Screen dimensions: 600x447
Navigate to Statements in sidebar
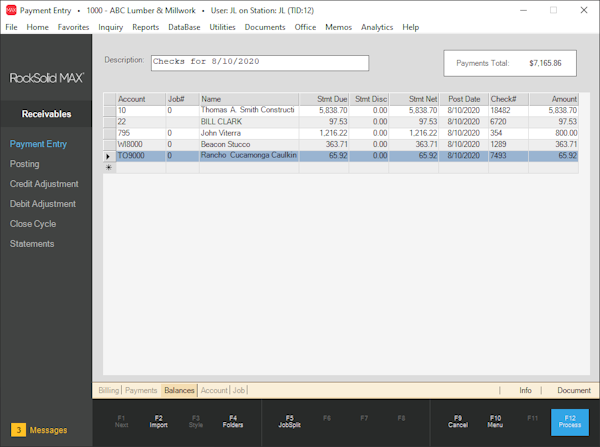pyautogui.click(x=32, y=244)
